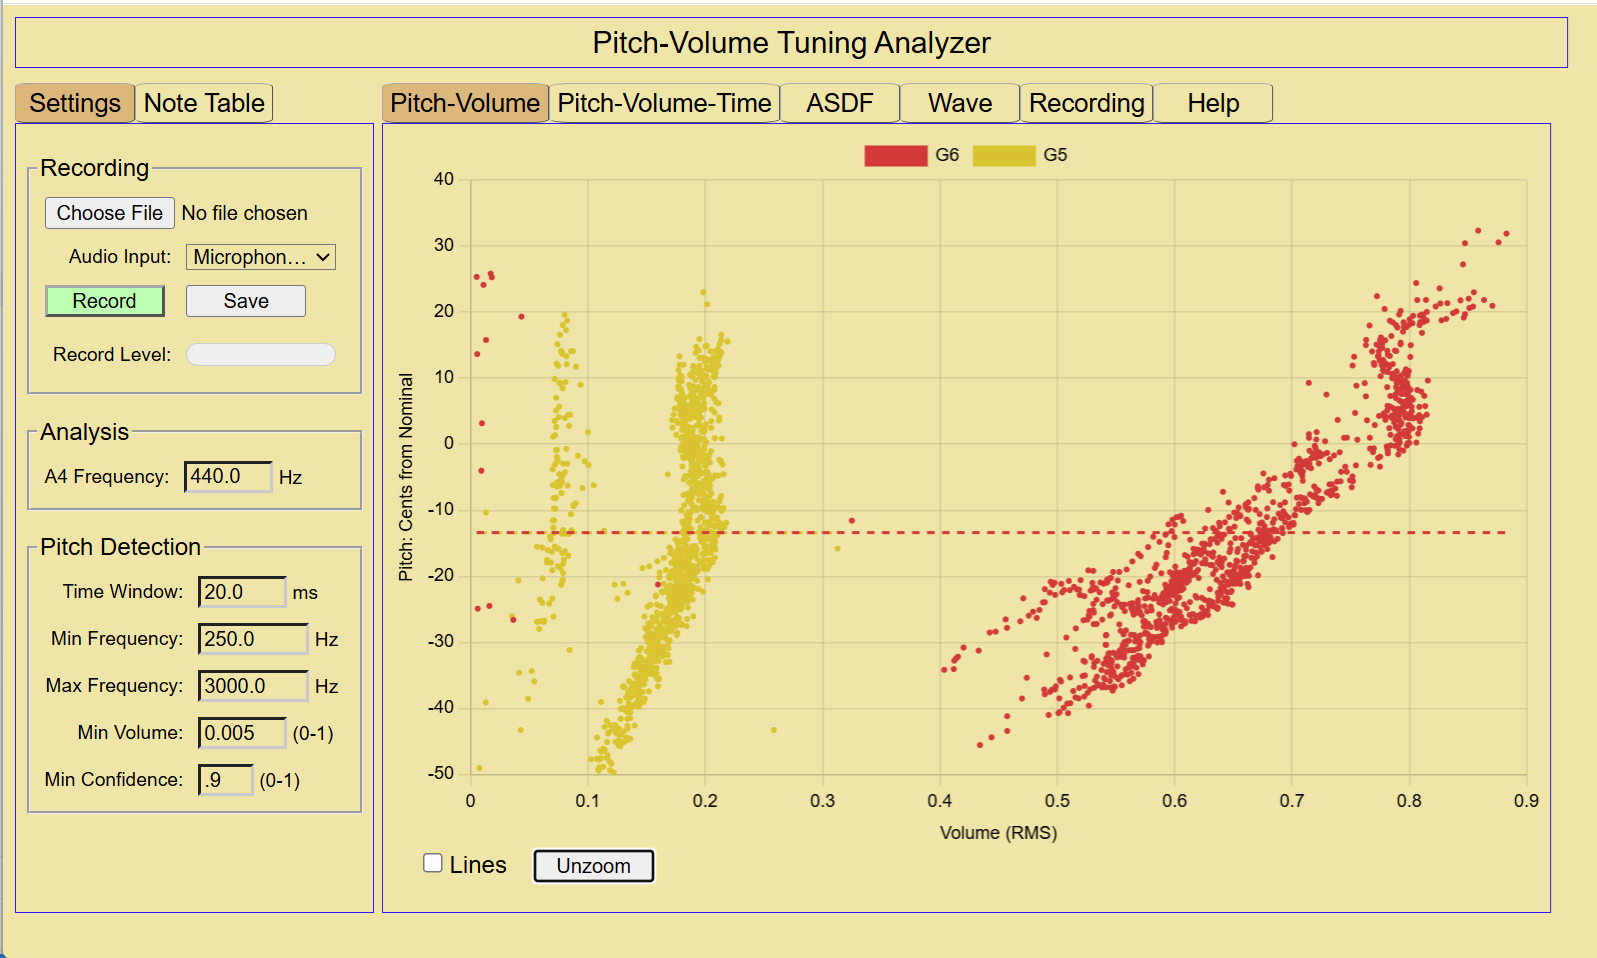Toggle the G5 yellow legend swatch

pos(1004,155)
